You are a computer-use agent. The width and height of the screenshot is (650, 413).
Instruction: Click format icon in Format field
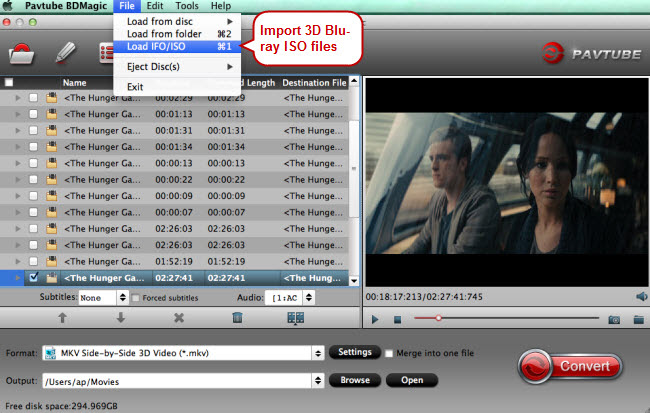point(51,353)
